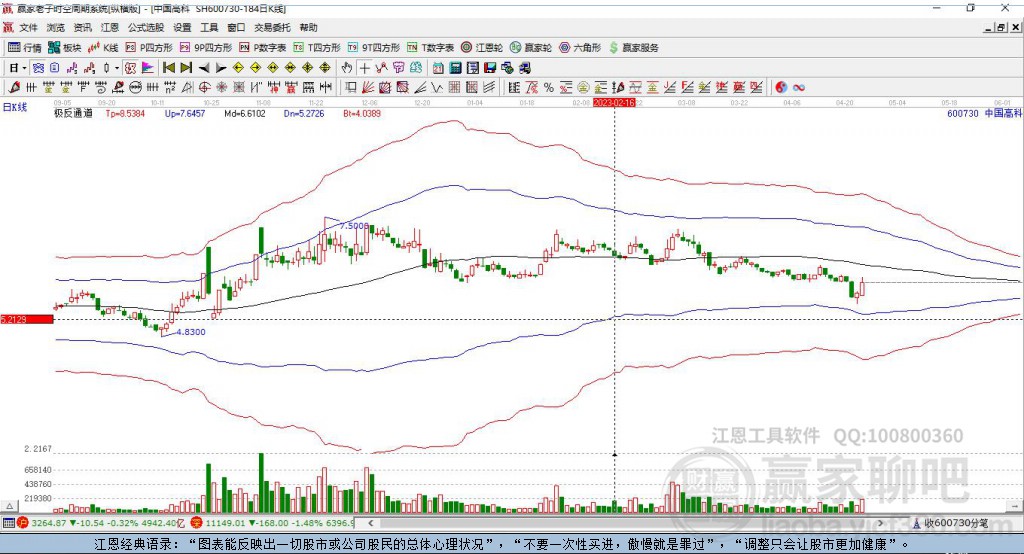This screenshot has height=554, width=1024.
Task: Open the 设置 menu
Action: click(x=182, y=27)
